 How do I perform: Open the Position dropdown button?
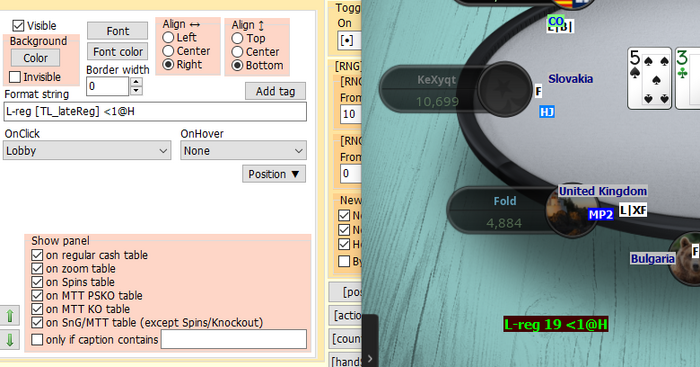pos(274,174)
